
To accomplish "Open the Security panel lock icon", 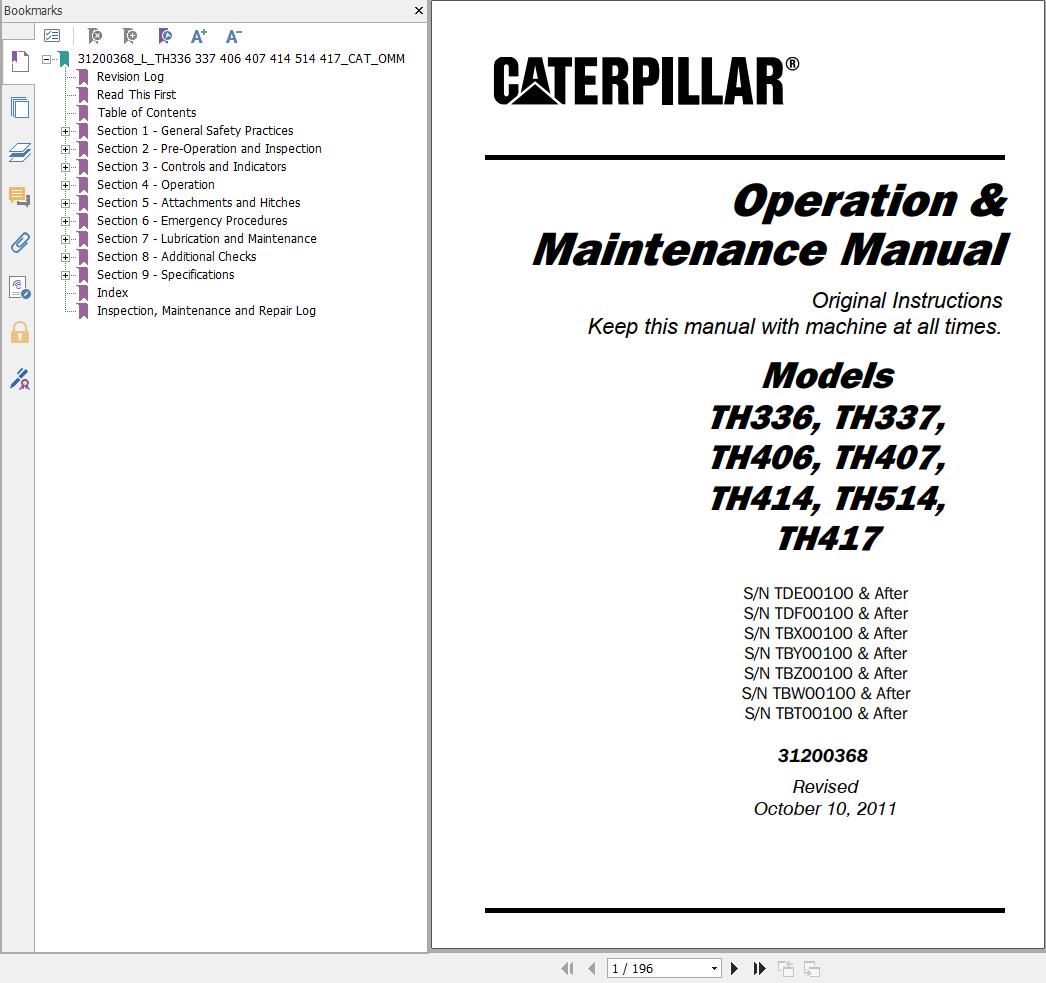I will pyautogui.click(x=19, y=333).
